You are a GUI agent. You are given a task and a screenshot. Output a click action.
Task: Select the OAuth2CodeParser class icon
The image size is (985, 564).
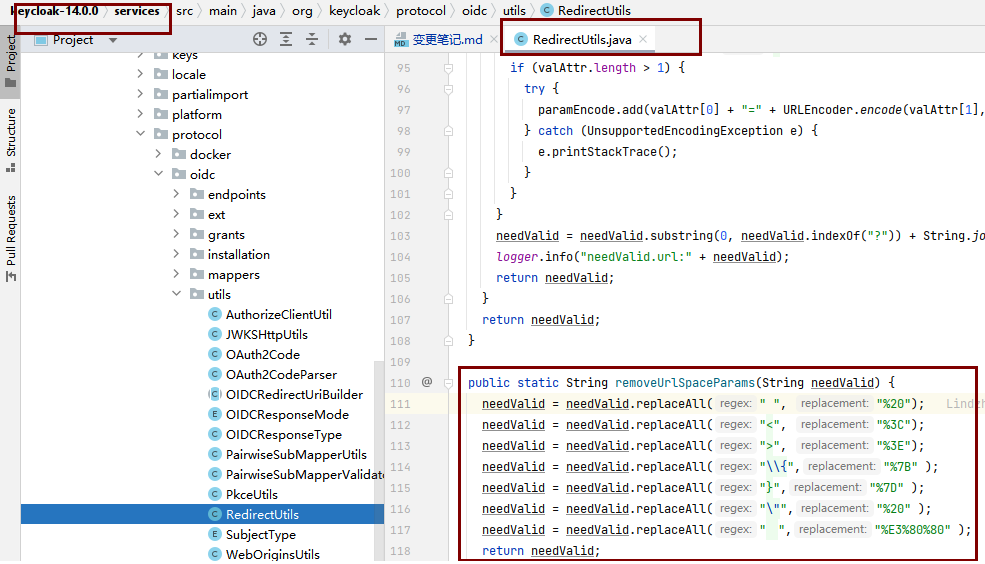point(215,374)
